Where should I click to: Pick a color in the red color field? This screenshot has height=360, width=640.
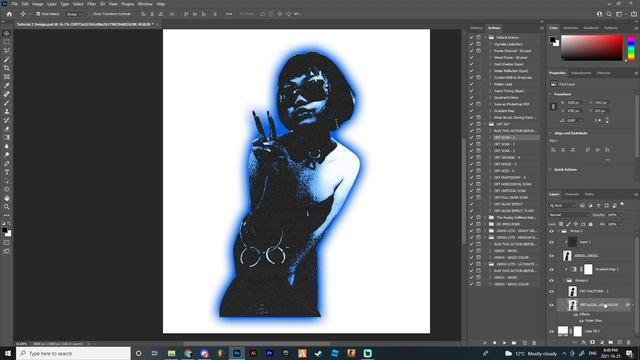(x=592, y=48)
